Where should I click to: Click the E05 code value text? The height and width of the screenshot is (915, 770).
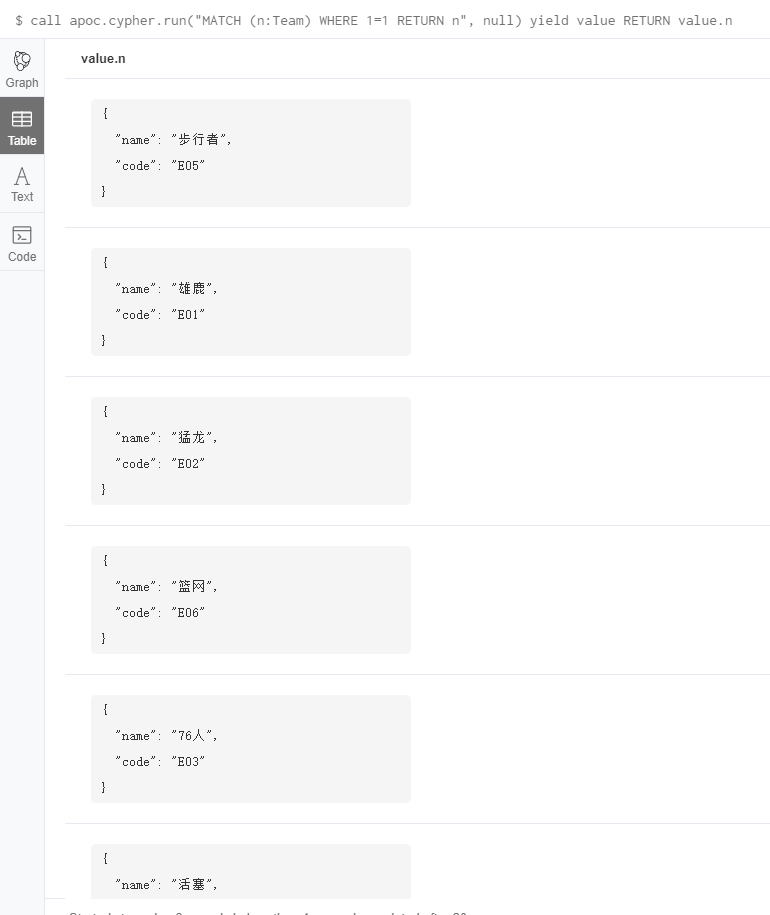coord(188,166)
